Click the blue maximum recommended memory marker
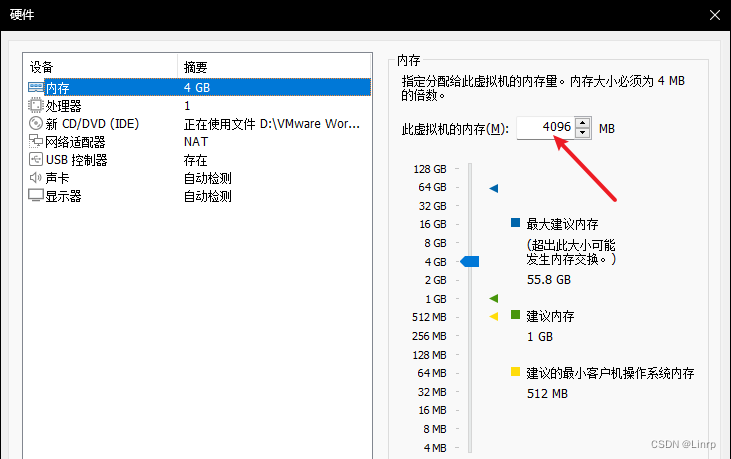Image resolution: width=731 pixels, height=459 pixels. coord(494,188)
